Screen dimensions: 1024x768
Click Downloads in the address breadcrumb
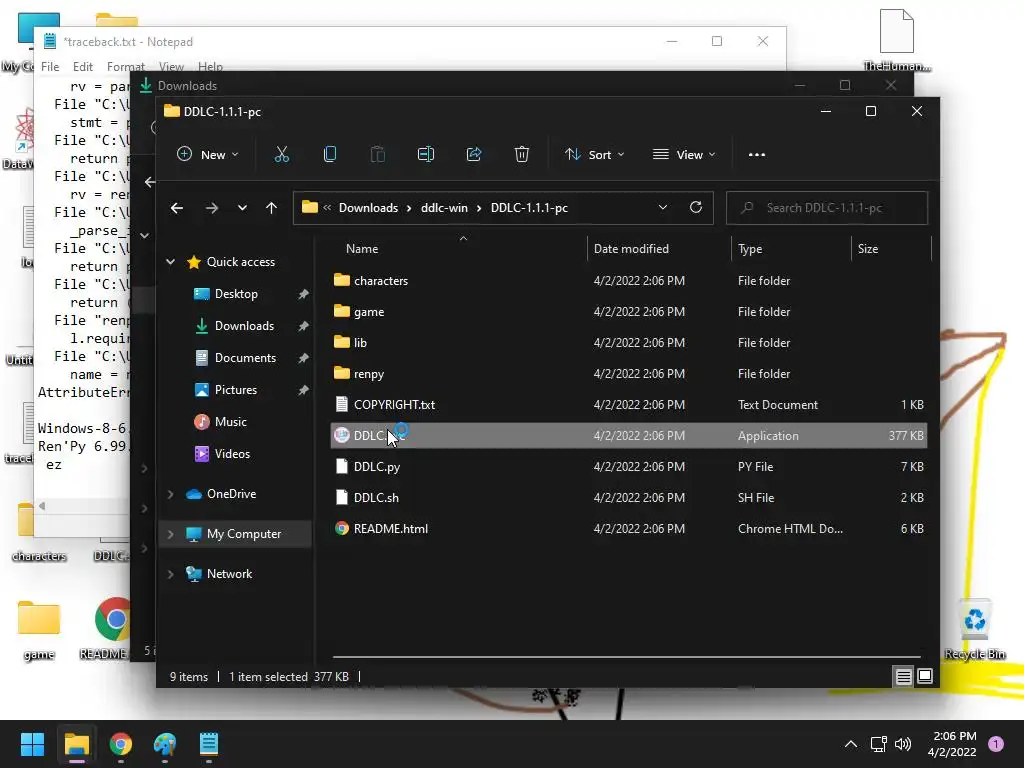pos(368,208)
